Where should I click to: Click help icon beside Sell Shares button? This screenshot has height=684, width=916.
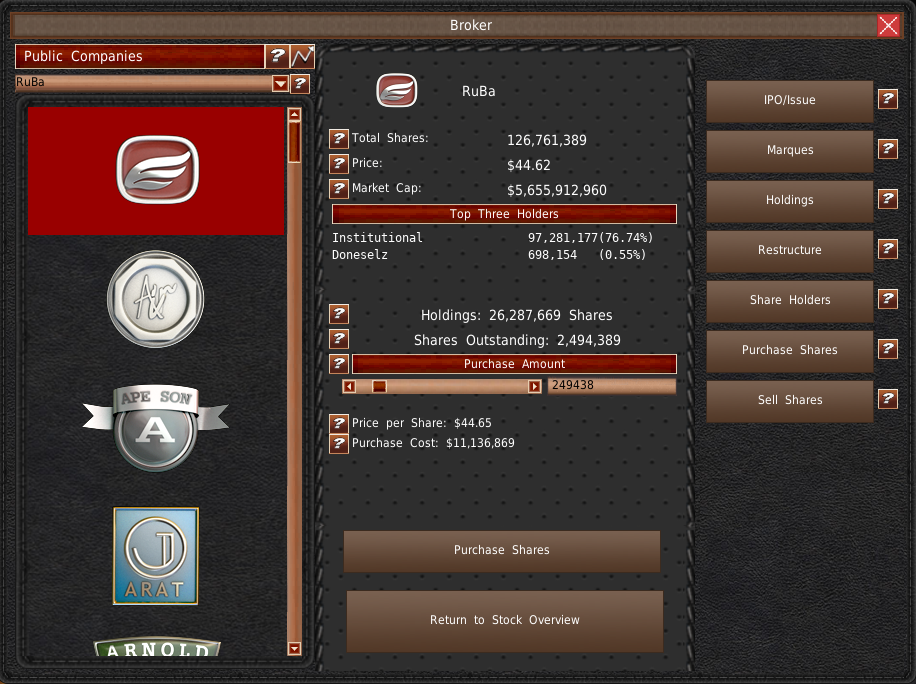coord(887,399)
